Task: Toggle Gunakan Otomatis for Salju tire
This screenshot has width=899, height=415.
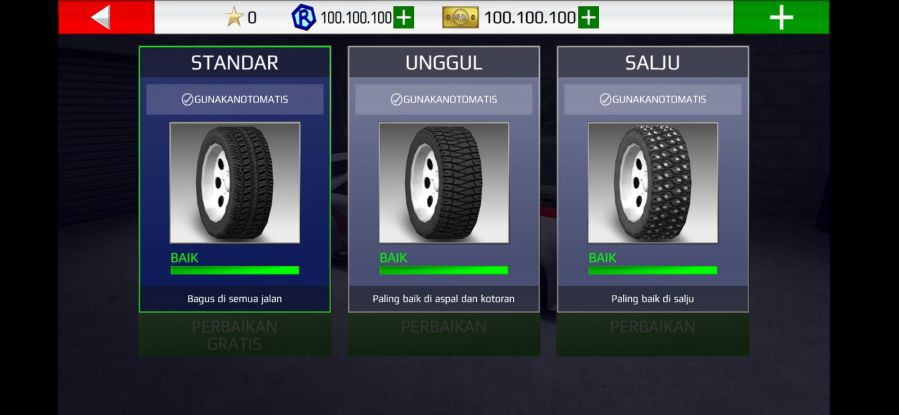Action: click(x=652, y=100)
